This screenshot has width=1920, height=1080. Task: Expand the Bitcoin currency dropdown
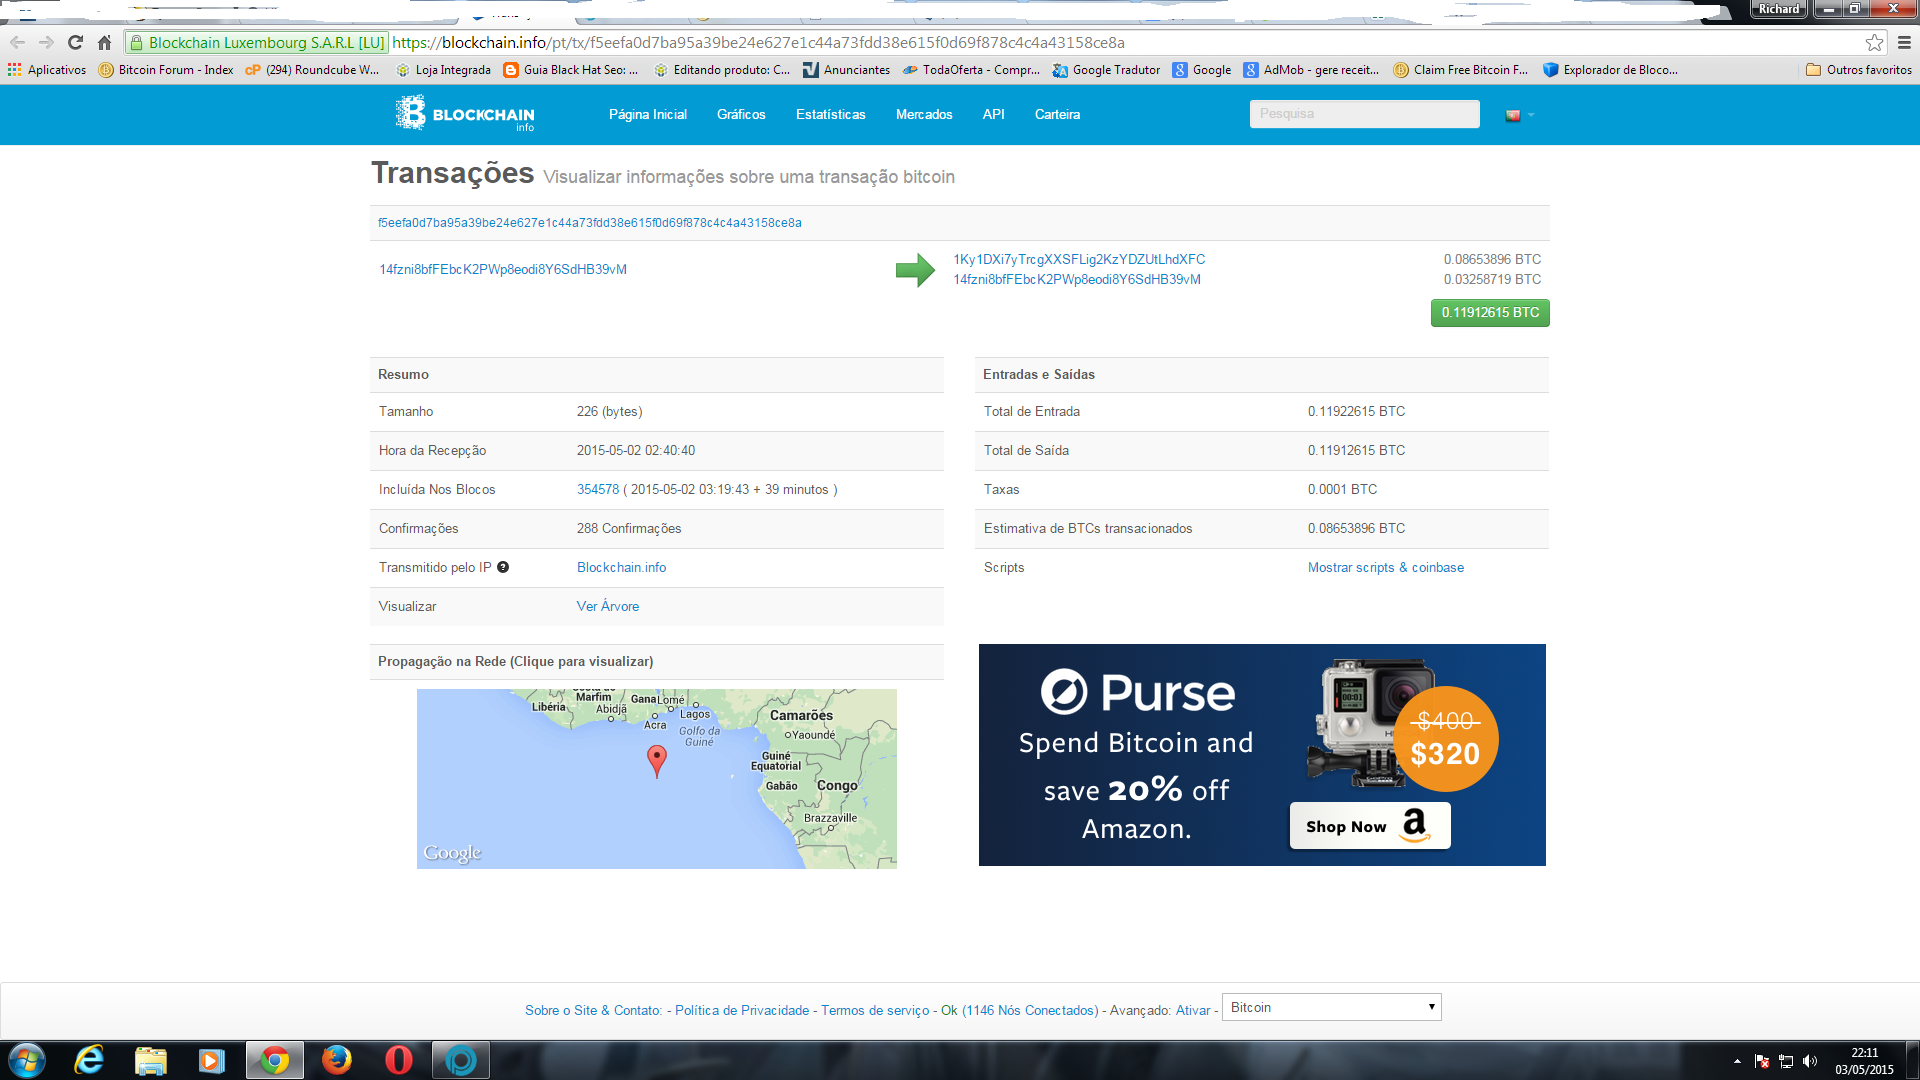pos(1331,1007)
